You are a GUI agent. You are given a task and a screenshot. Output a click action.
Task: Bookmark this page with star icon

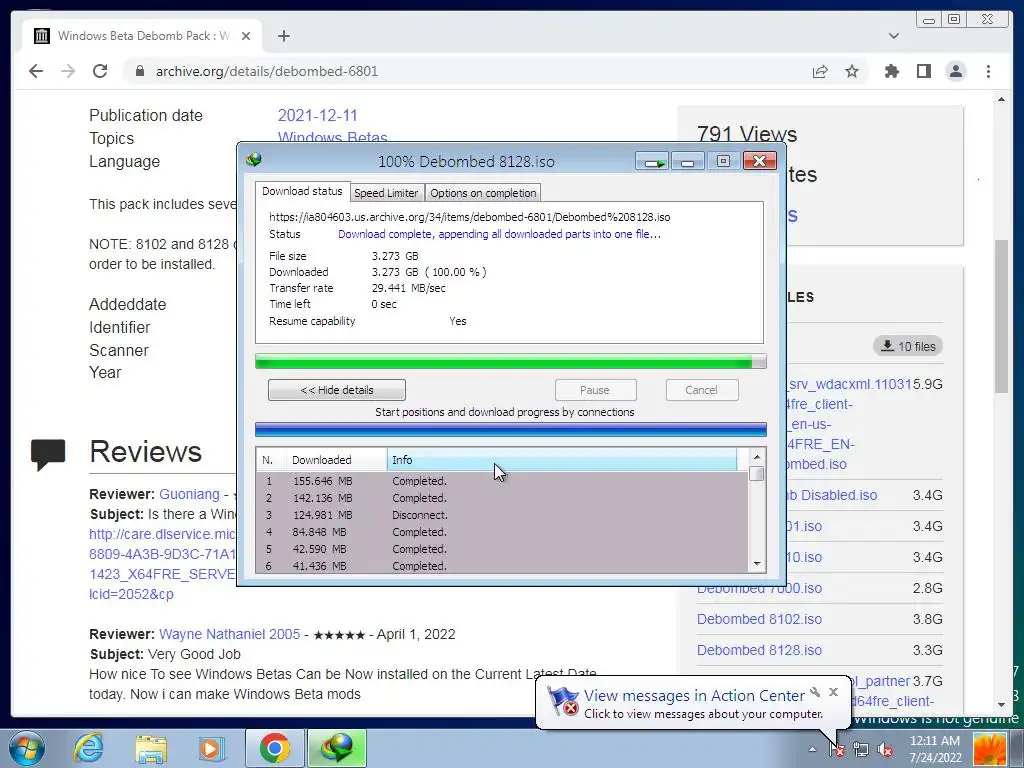[852, 71]
